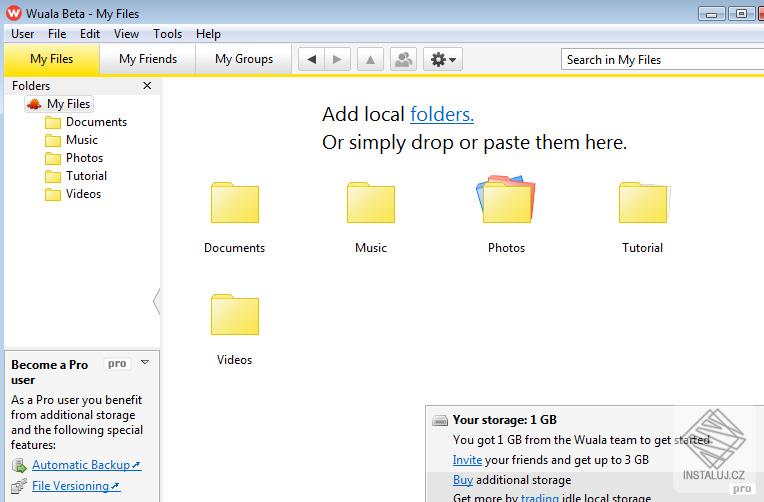Click the storage drive icon

point(440,420)
